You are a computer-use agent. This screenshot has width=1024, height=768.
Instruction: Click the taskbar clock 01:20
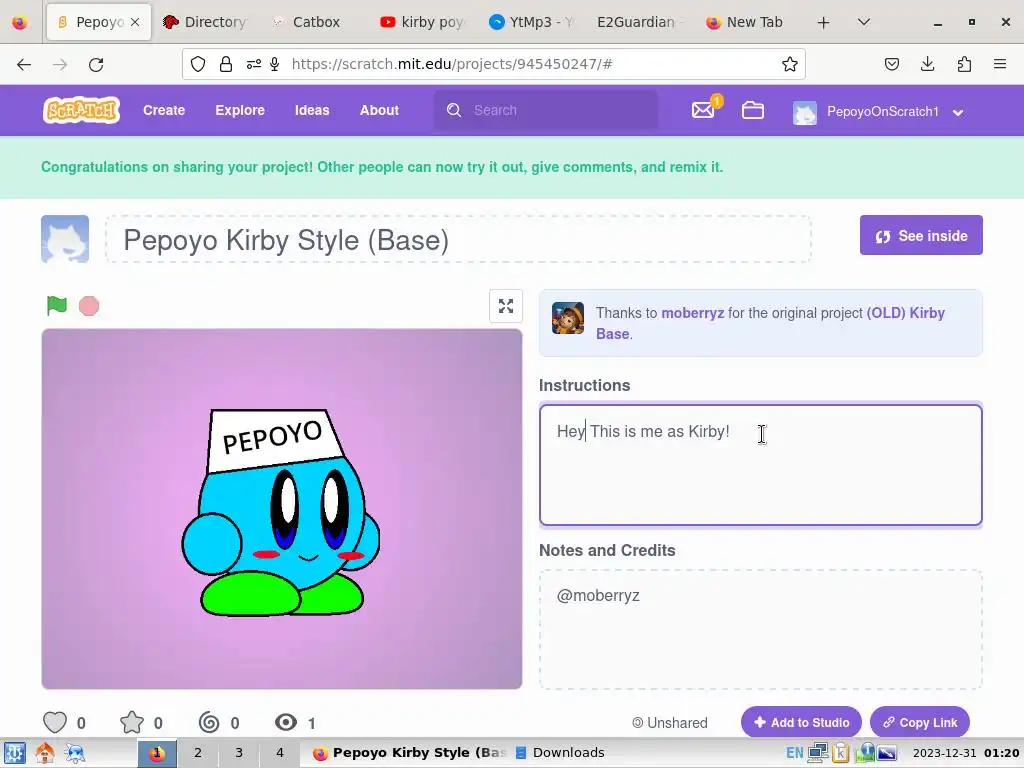point(1001,753)
